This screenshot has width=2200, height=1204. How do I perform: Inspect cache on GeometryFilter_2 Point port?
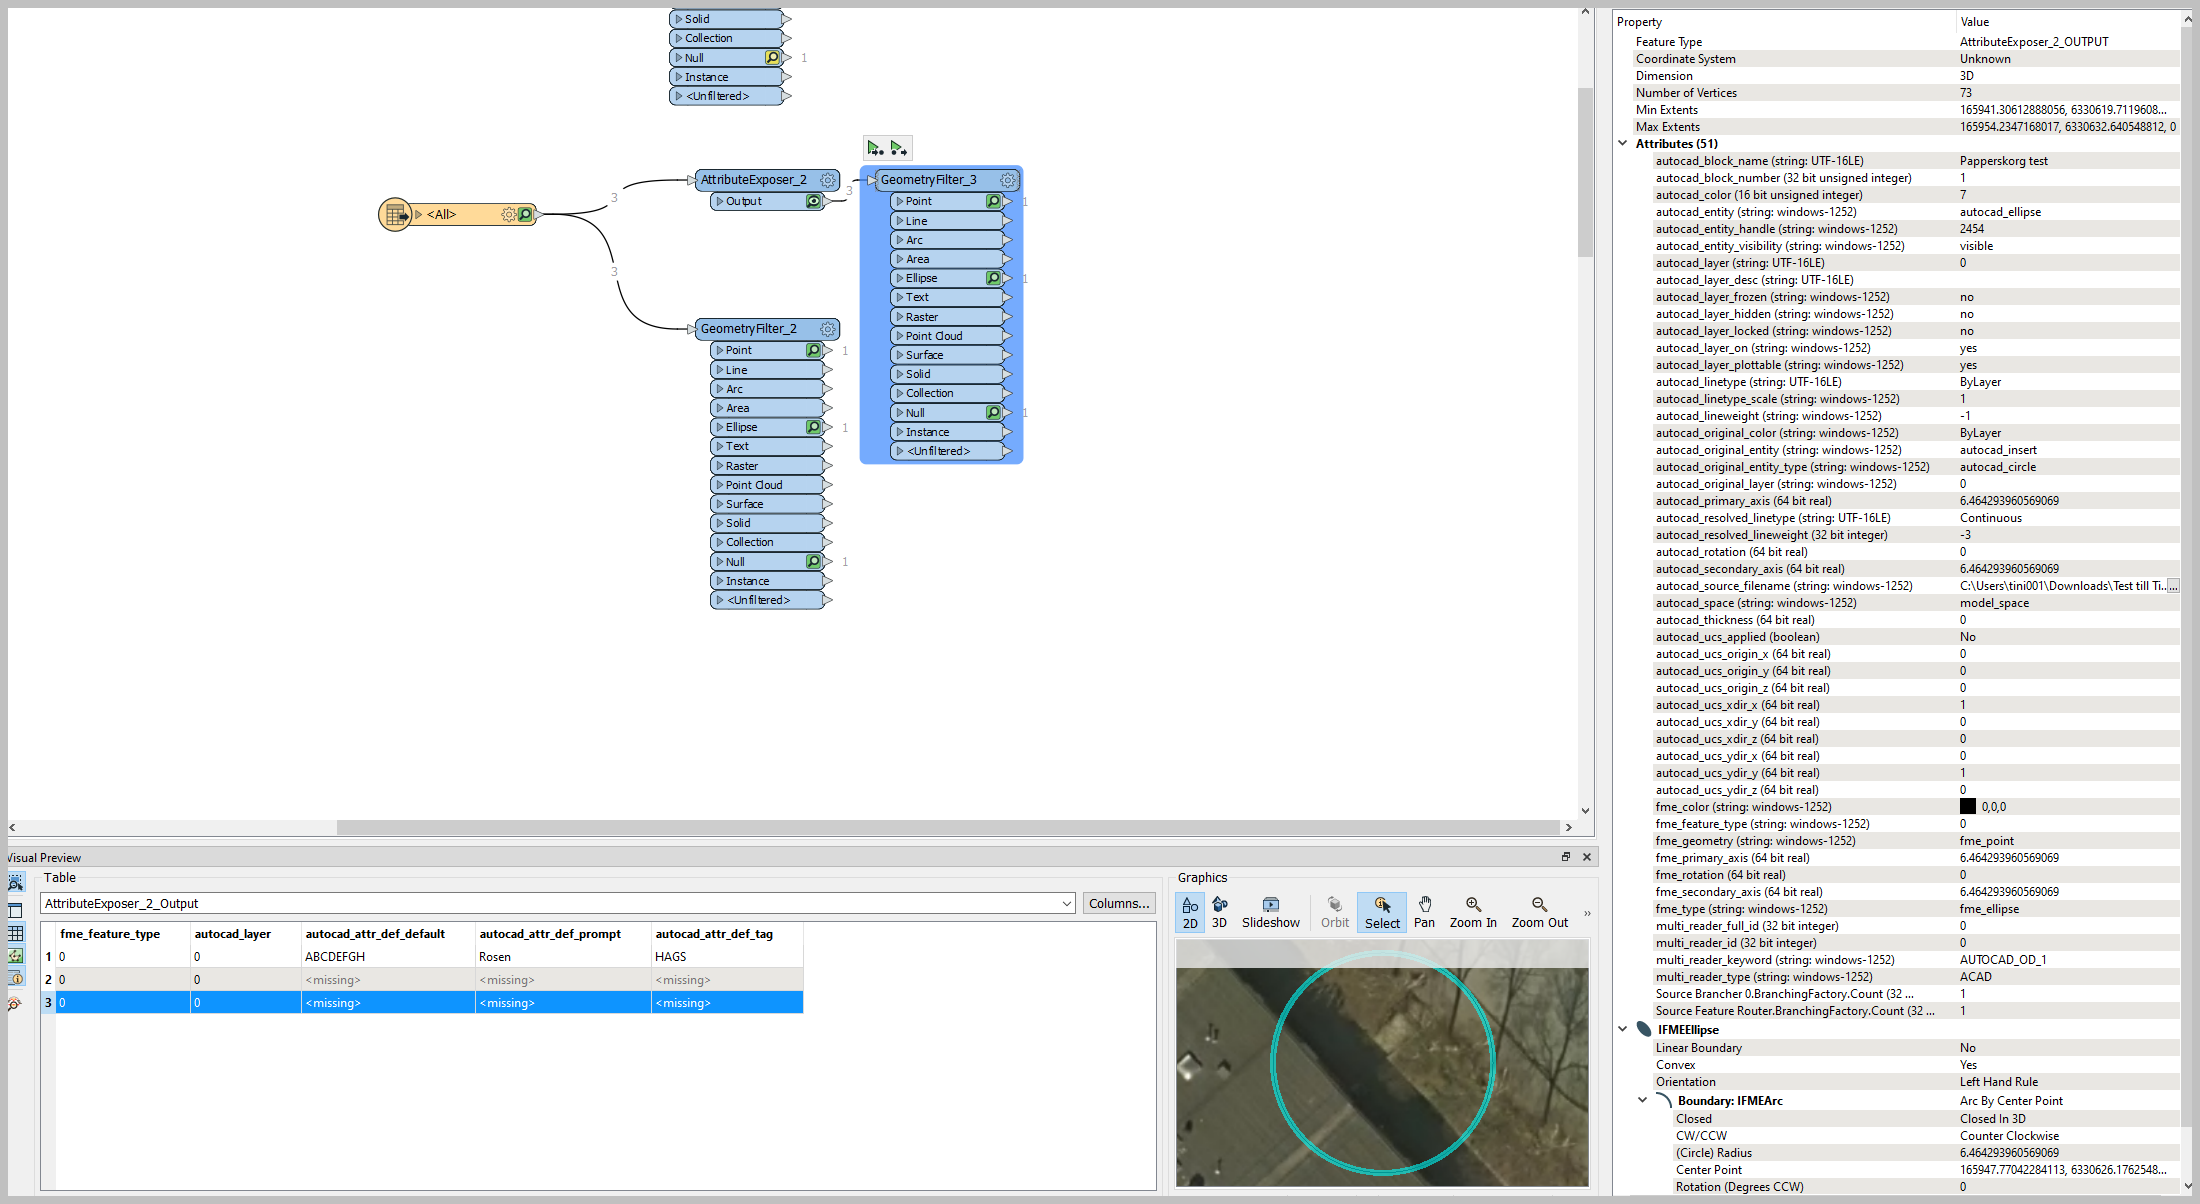point(814,350)
